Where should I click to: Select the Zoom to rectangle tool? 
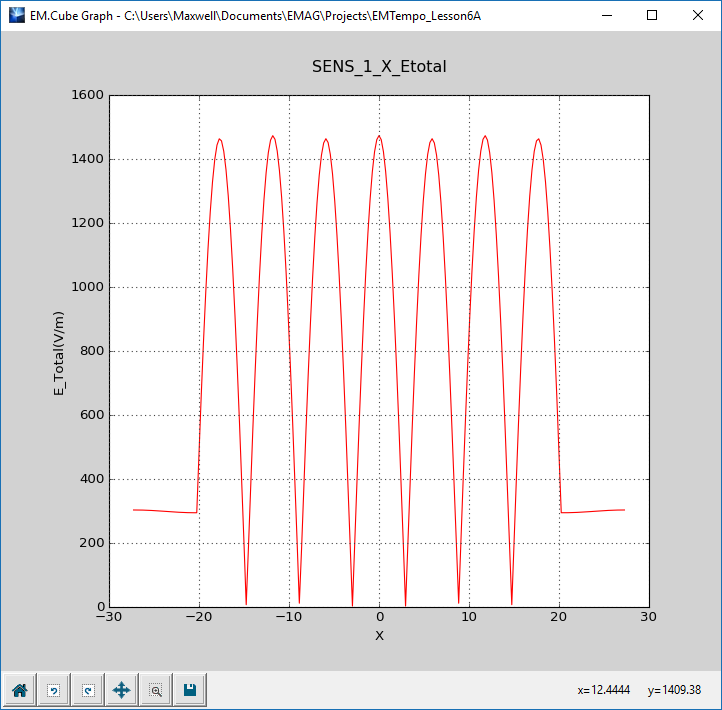click(x=155, y=689)
